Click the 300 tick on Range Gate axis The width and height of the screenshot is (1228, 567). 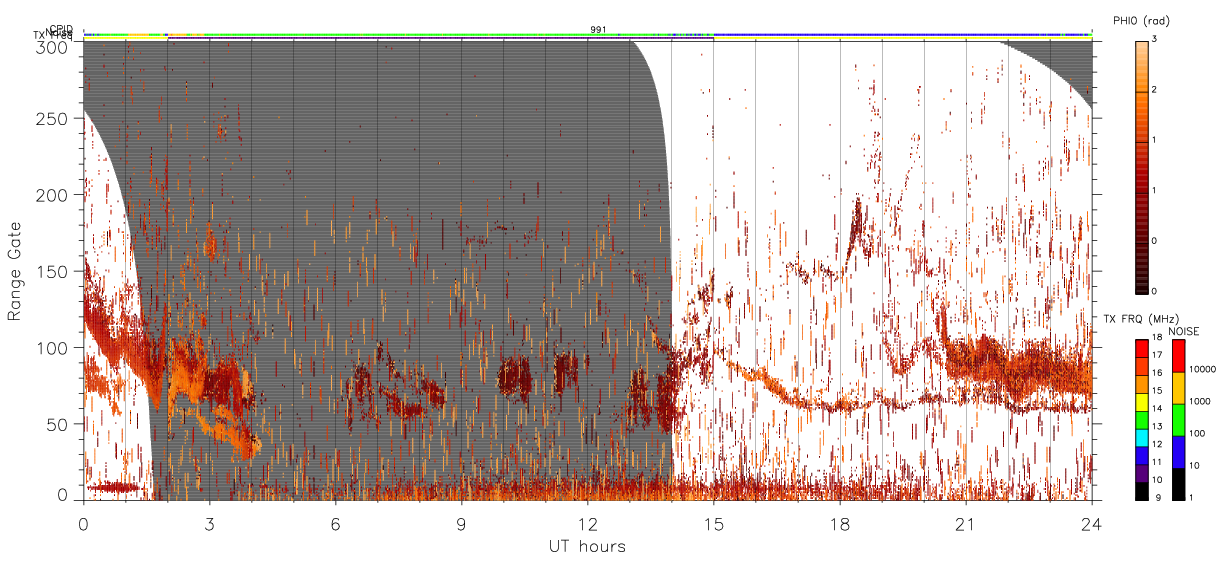pos(54,47)
